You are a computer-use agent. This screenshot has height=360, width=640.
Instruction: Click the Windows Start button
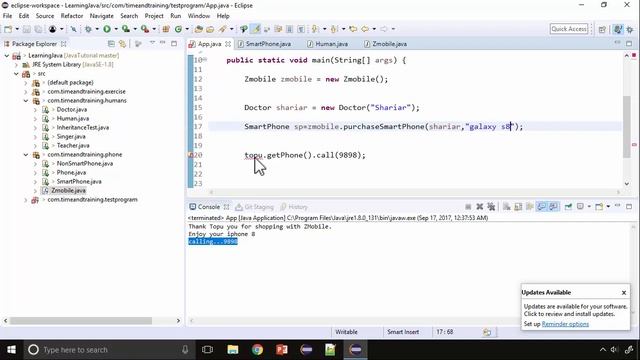point(11,350)
